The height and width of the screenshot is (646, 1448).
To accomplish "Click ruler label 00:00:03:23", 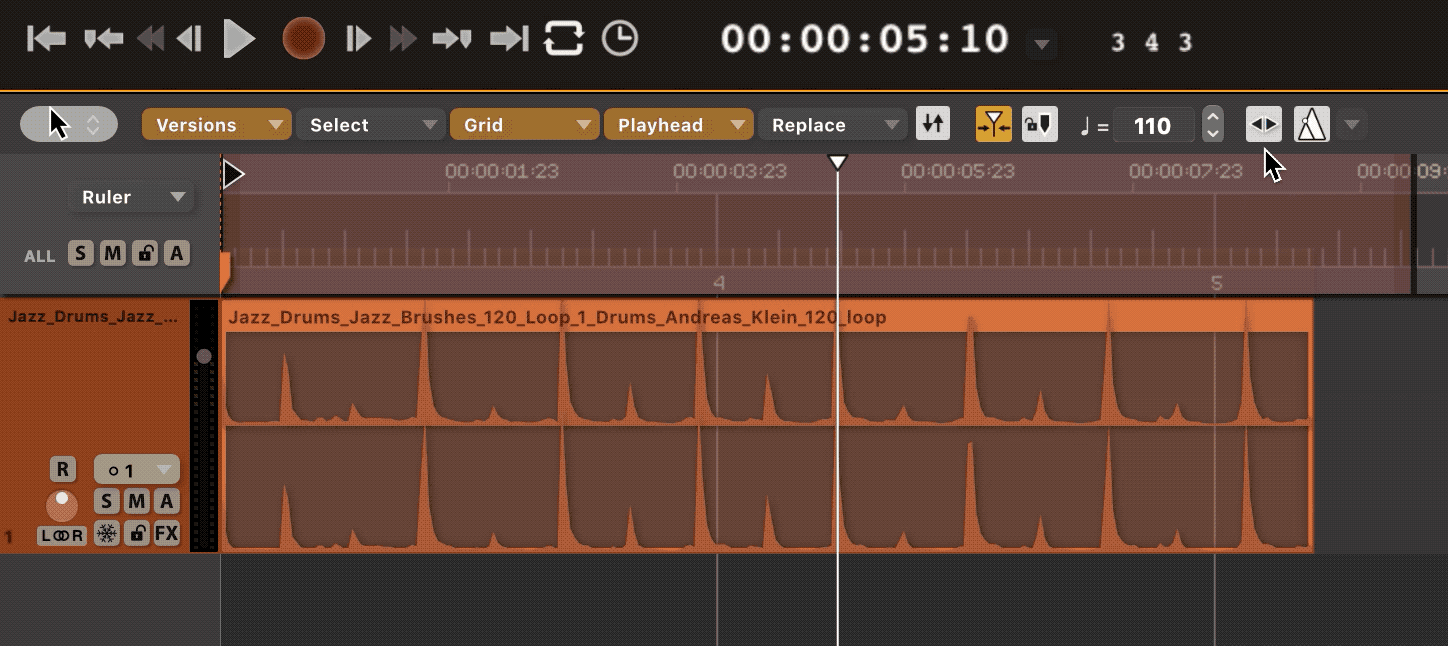I will click(730, 171).
